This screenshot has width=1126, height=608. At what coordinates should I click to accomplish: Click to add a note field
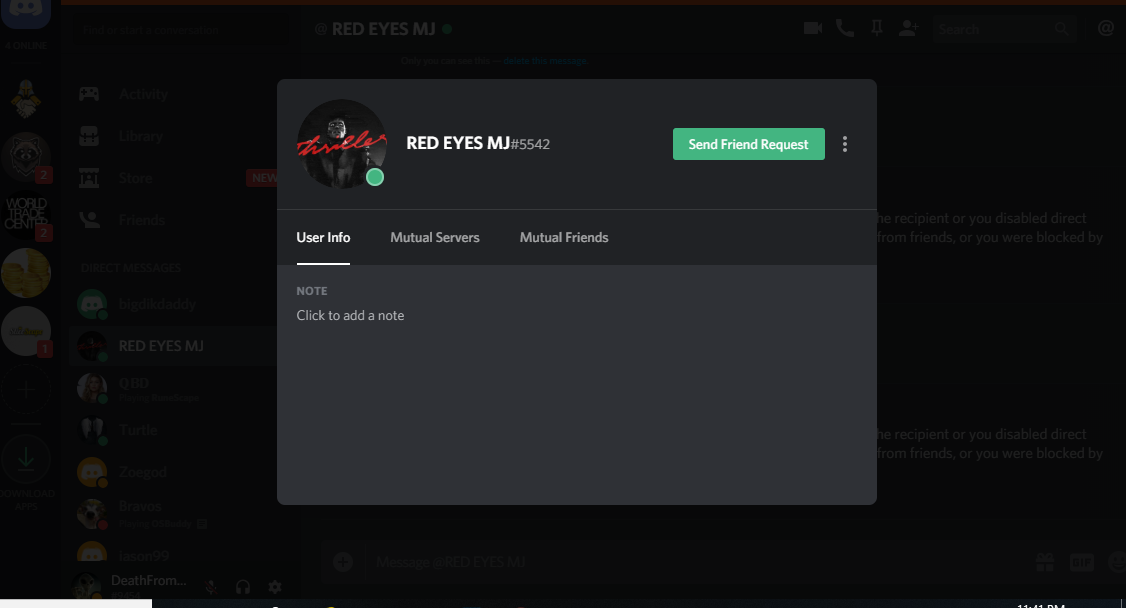(350, 316)
